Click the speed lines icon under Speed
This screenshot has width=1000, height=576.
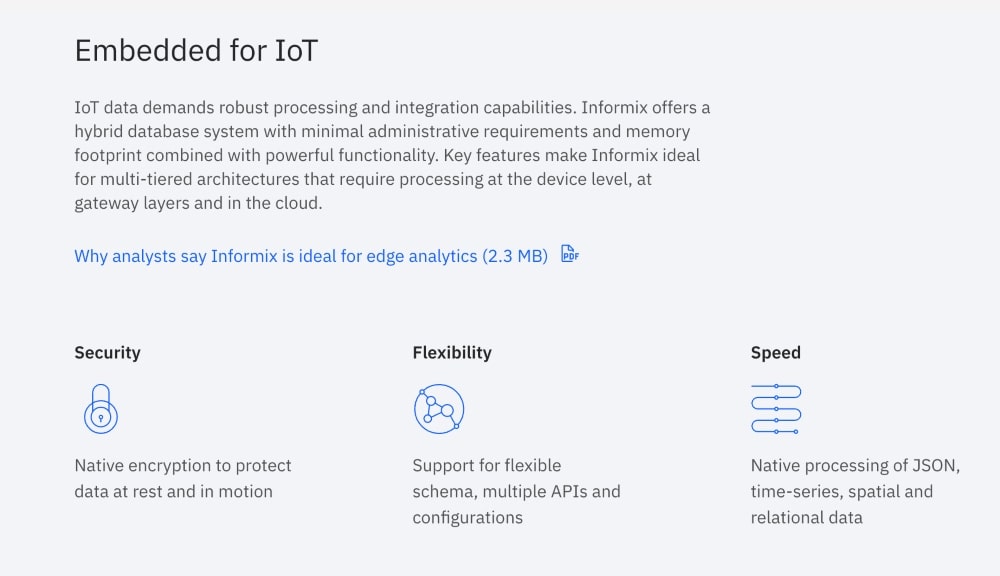point(776,408)
